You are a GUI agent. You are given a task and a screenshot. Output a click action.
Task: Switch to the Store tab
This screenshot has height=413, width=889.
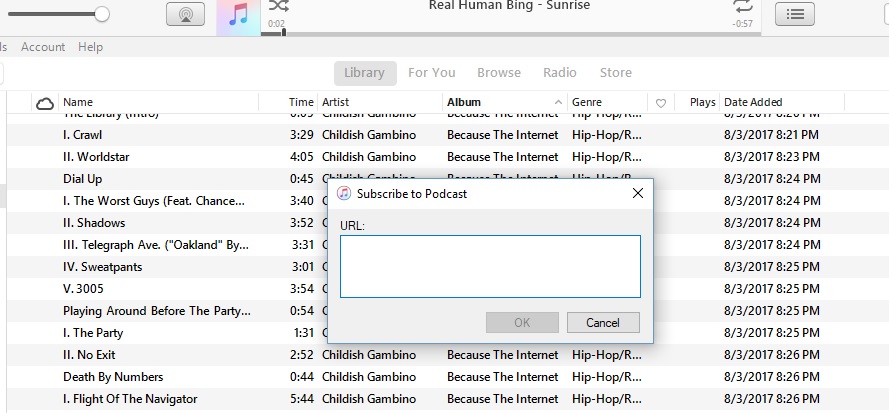point(616,73)
